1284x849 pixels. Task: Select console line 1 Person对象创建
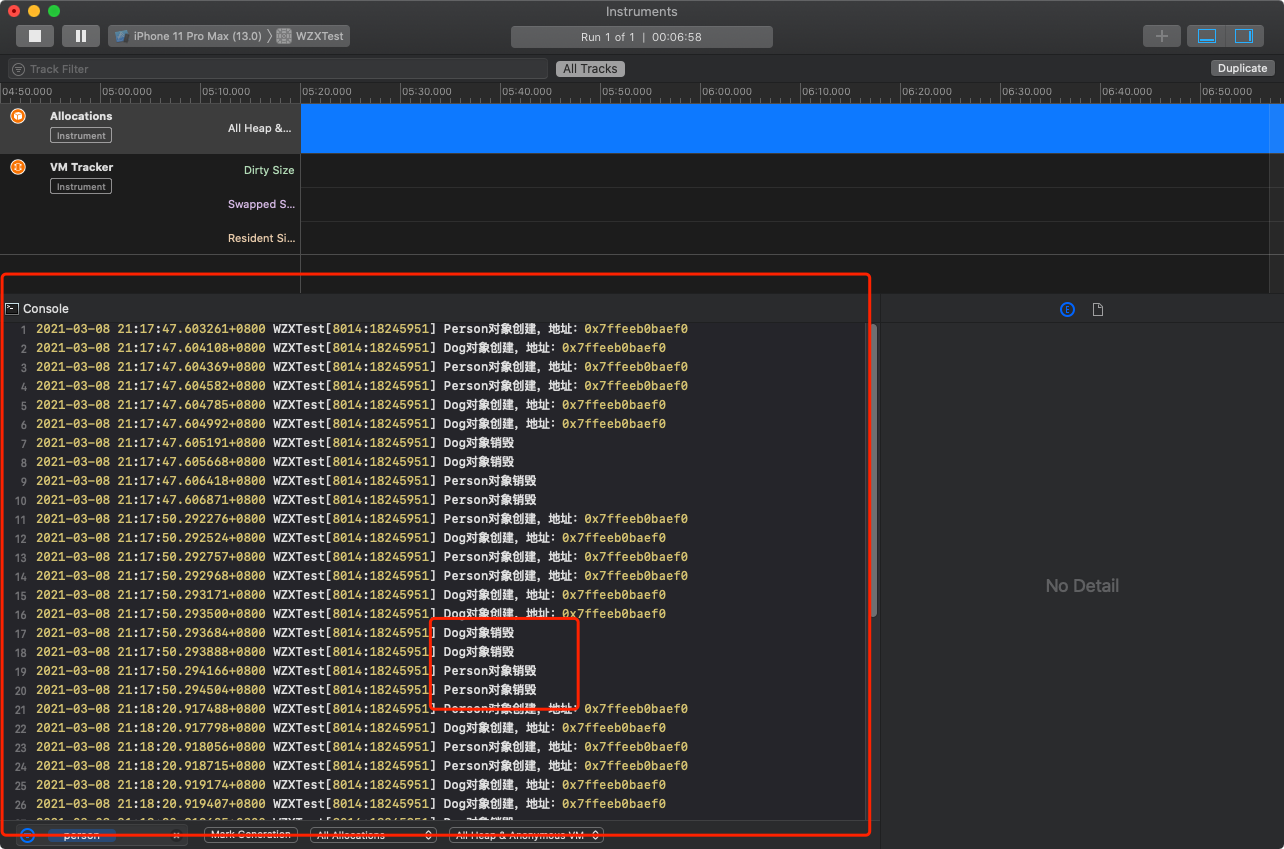click(434, 329)
